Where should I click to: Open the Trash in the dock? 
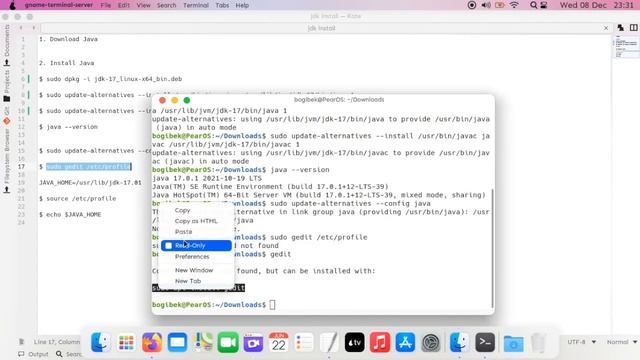(538, 342)
